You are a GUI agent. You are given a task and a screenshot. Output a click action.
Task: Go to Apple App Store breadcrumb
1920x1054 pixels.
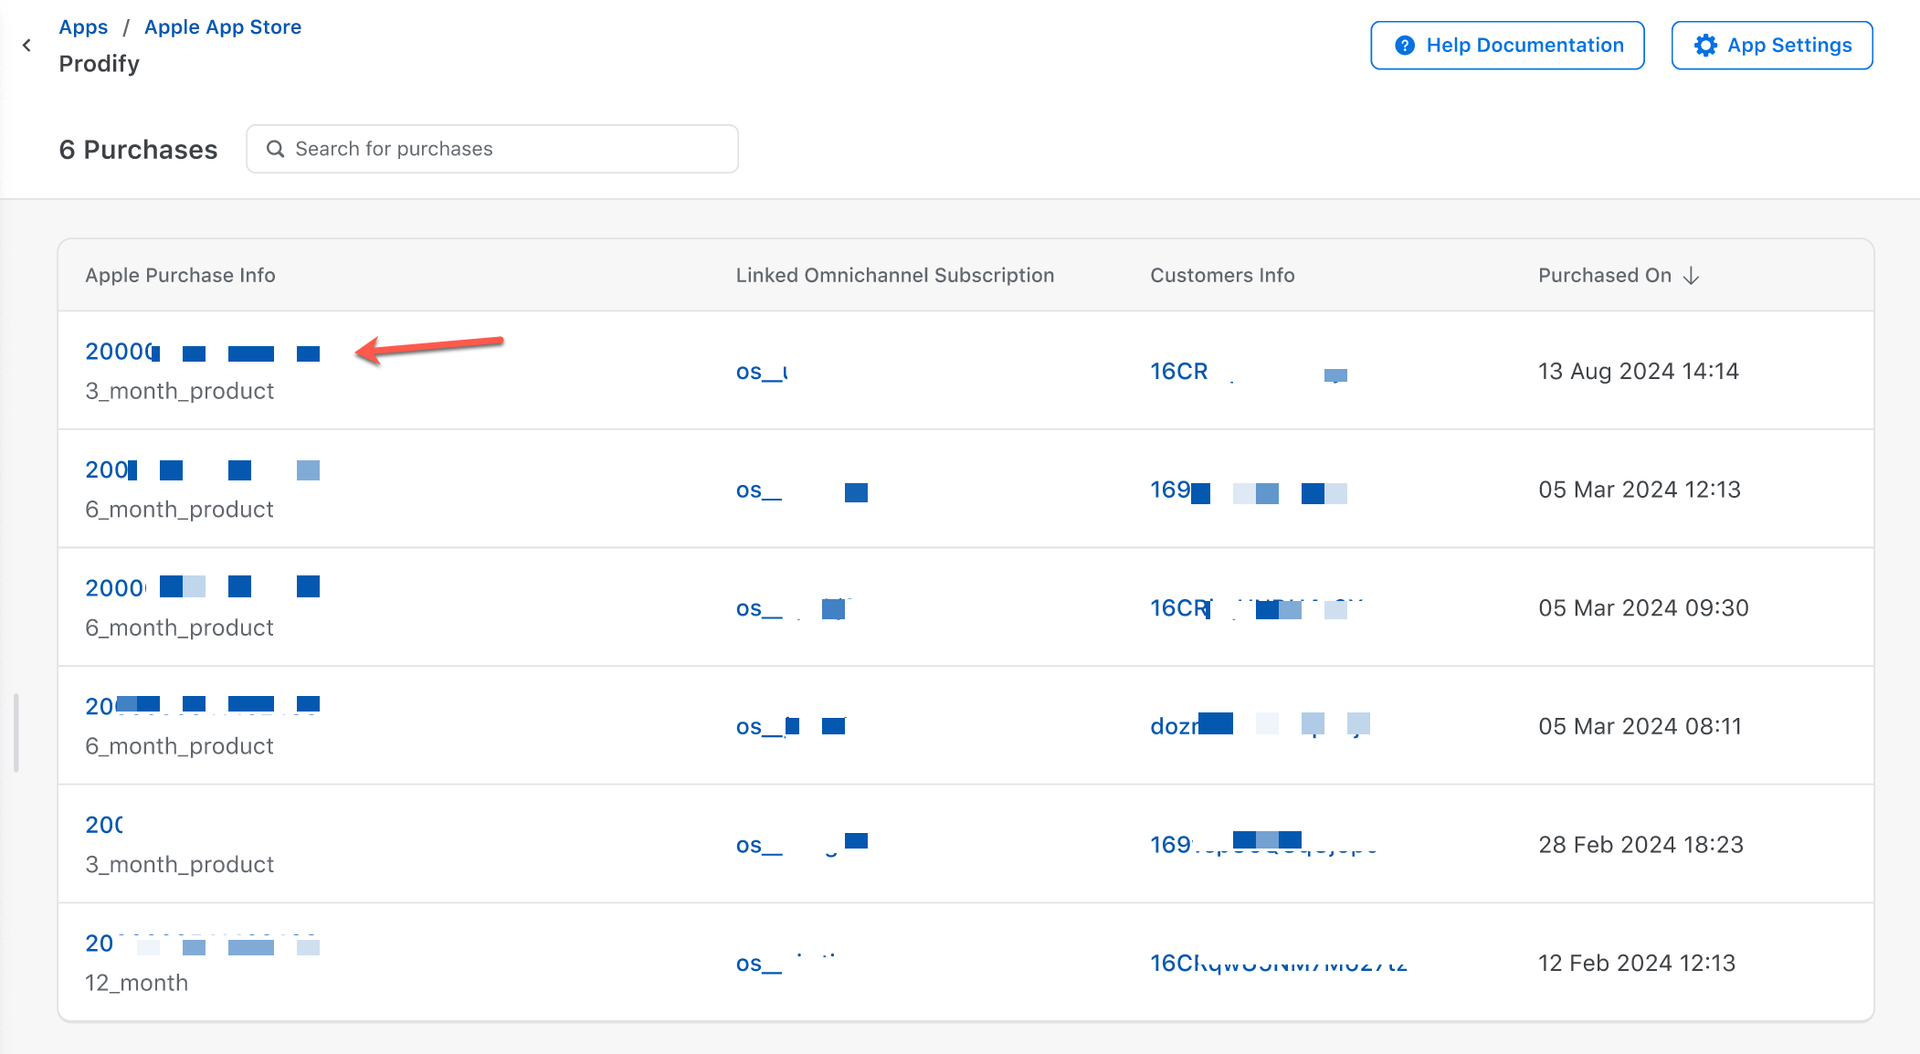tap(222, 27)
